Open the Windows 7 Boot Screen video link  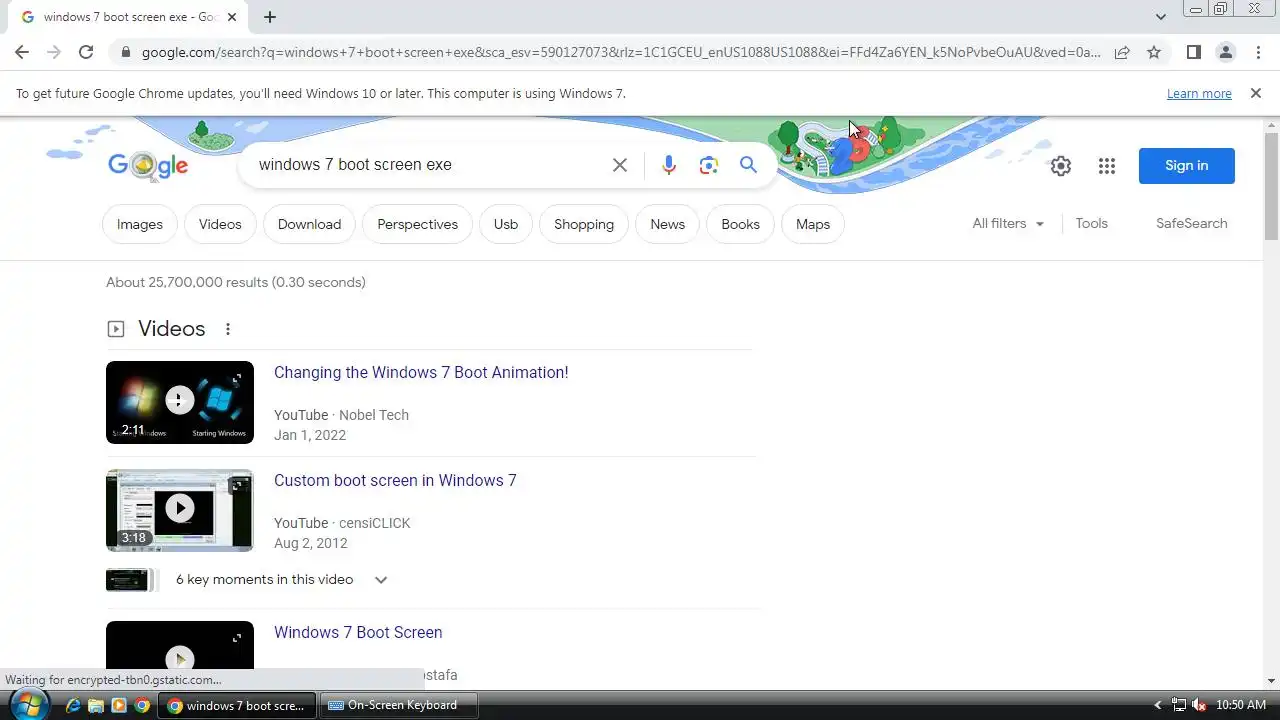pyautogui.click(x=358, y=632)
